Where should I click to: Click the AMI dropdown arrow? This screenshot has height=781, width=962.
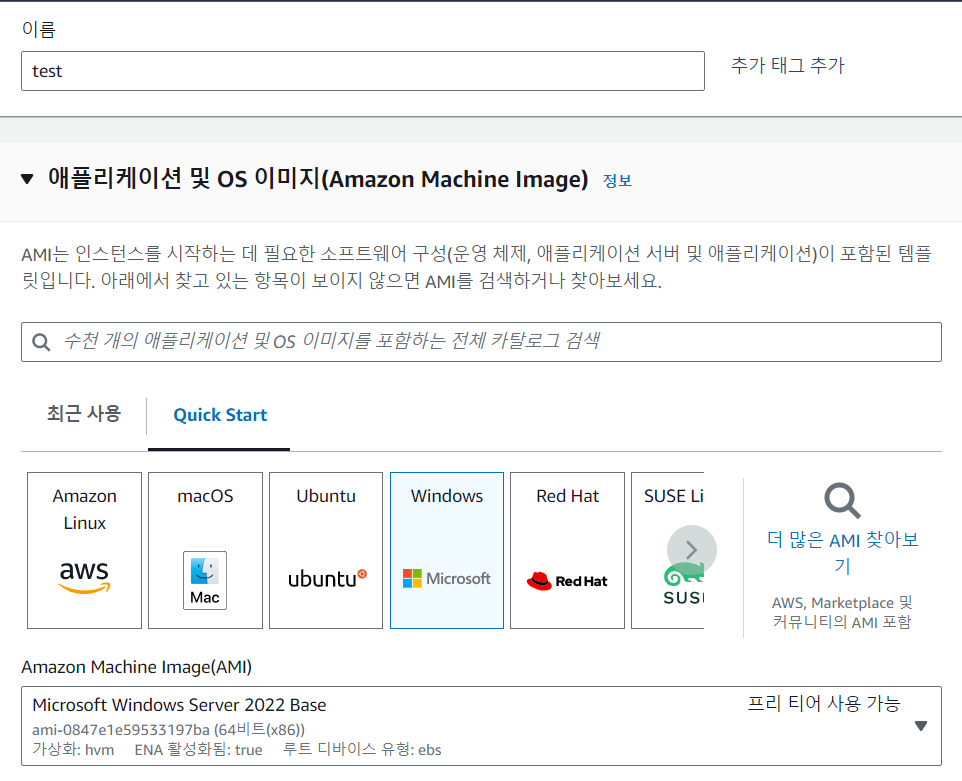[x=920, y=726]
